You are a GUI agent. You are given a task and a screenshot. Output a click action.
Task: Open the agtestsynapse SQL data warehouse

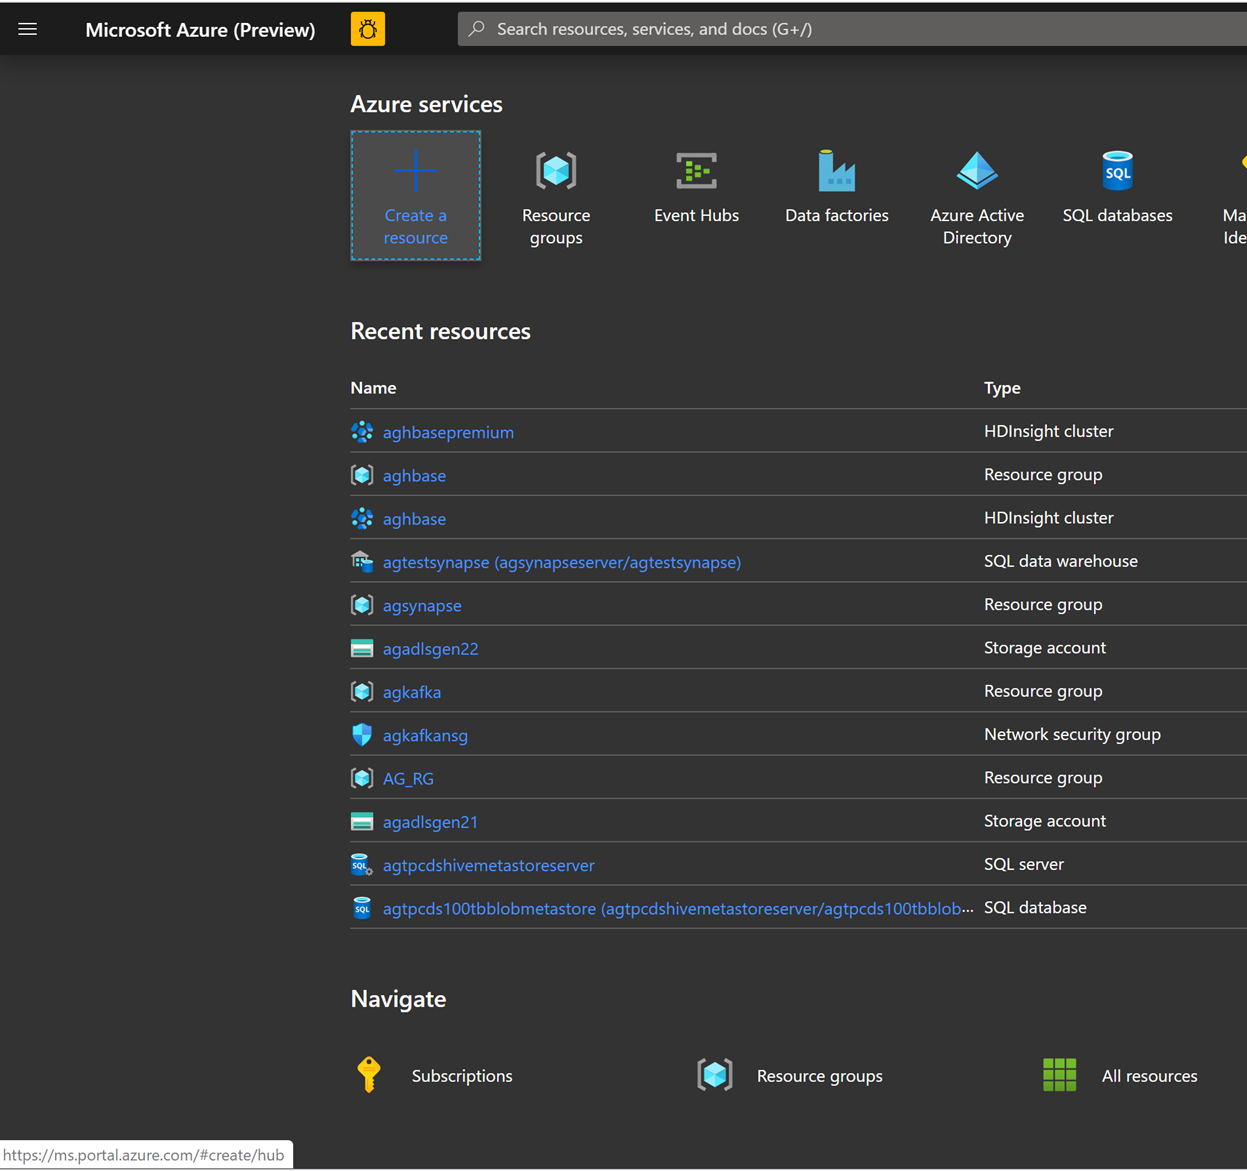(x=562, y=562)
